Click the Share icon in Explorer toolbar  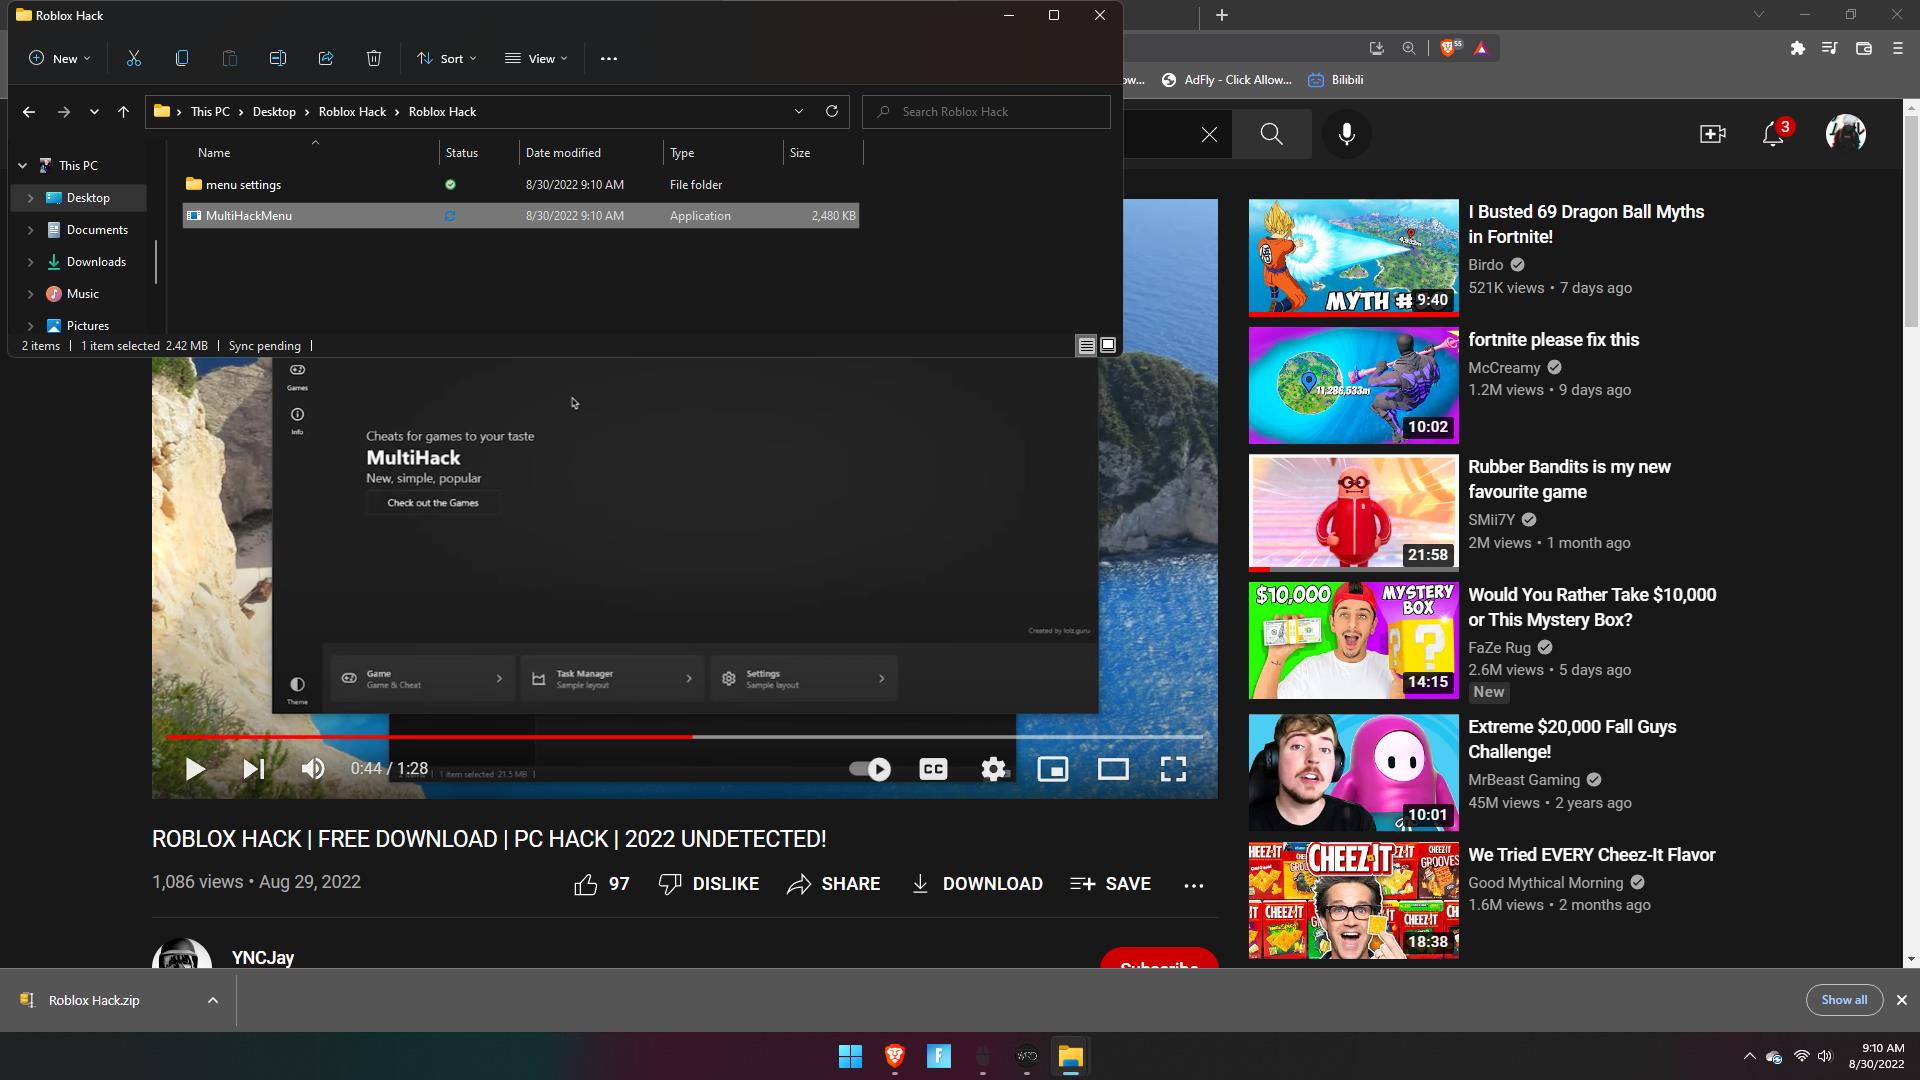(x=326, y=58)
